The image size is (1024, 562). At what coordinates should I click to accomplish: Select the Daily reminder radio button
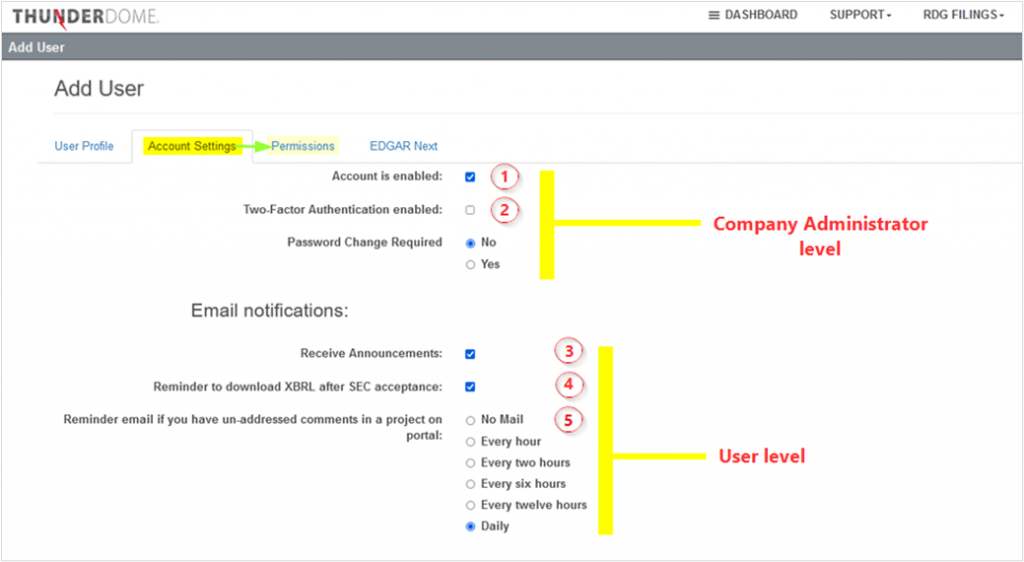point(471,527)
